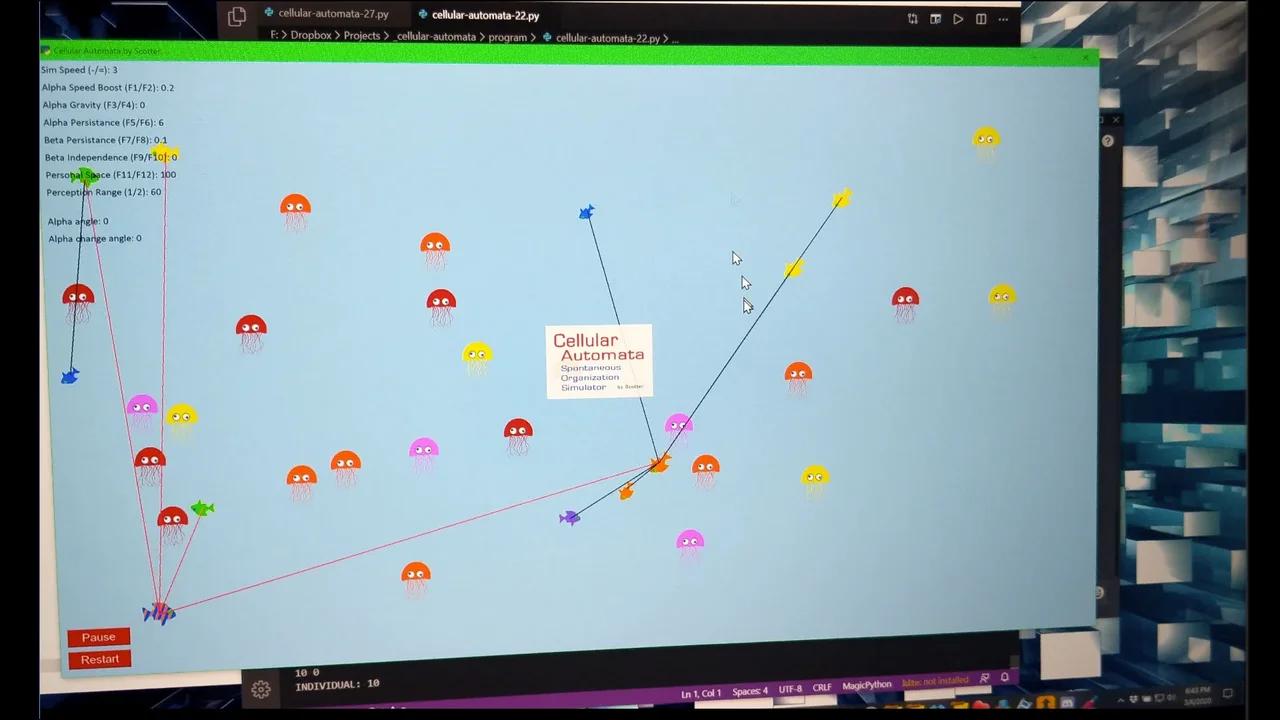Click the "Alpha Gravity (F3/F4): 0" text

point(93,105)
